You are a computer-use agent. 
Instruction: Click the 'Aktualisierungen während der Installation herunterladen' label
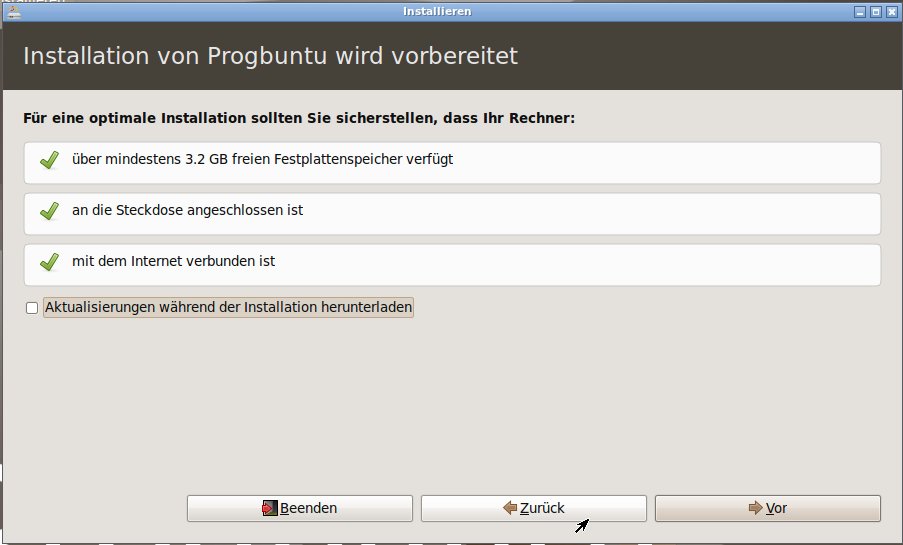coord(228,308)
